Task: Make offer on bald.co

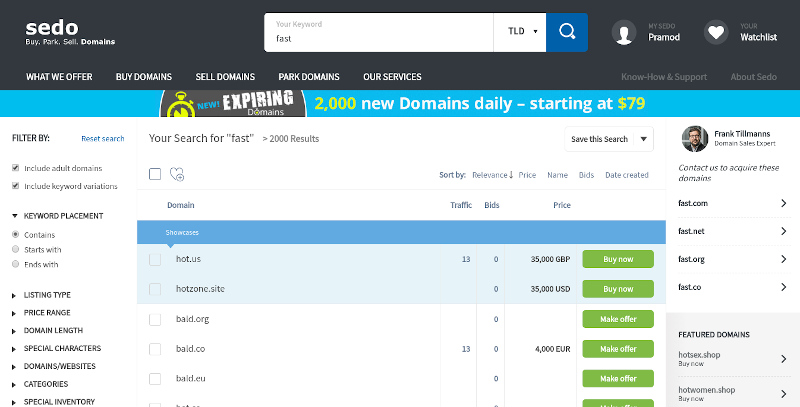Action: (x=618, y=349)
